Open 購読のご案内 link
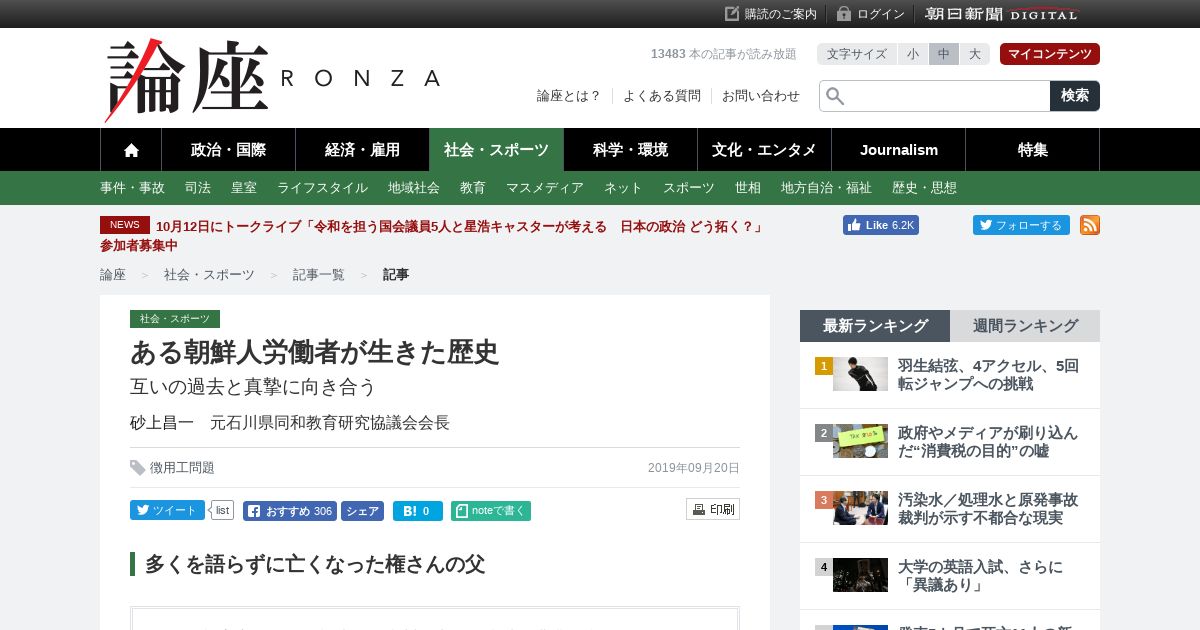1200x630 pixels. 771,14
